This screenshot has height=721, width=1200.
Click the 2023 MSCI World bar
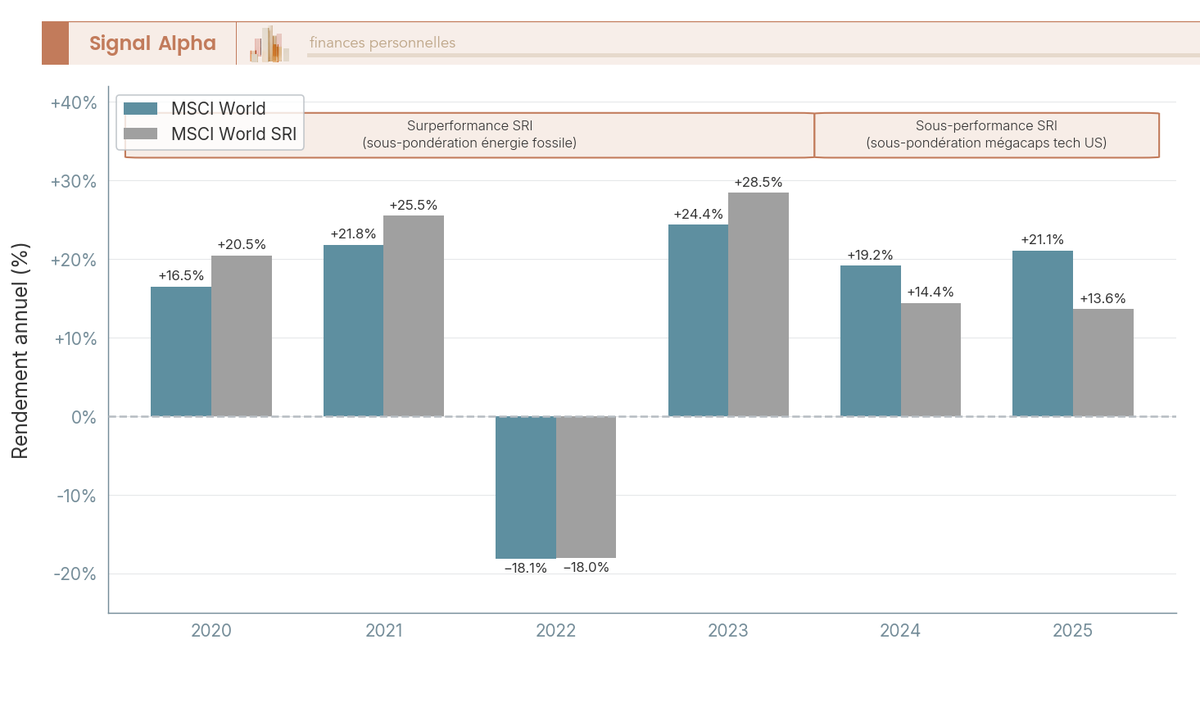698,321
